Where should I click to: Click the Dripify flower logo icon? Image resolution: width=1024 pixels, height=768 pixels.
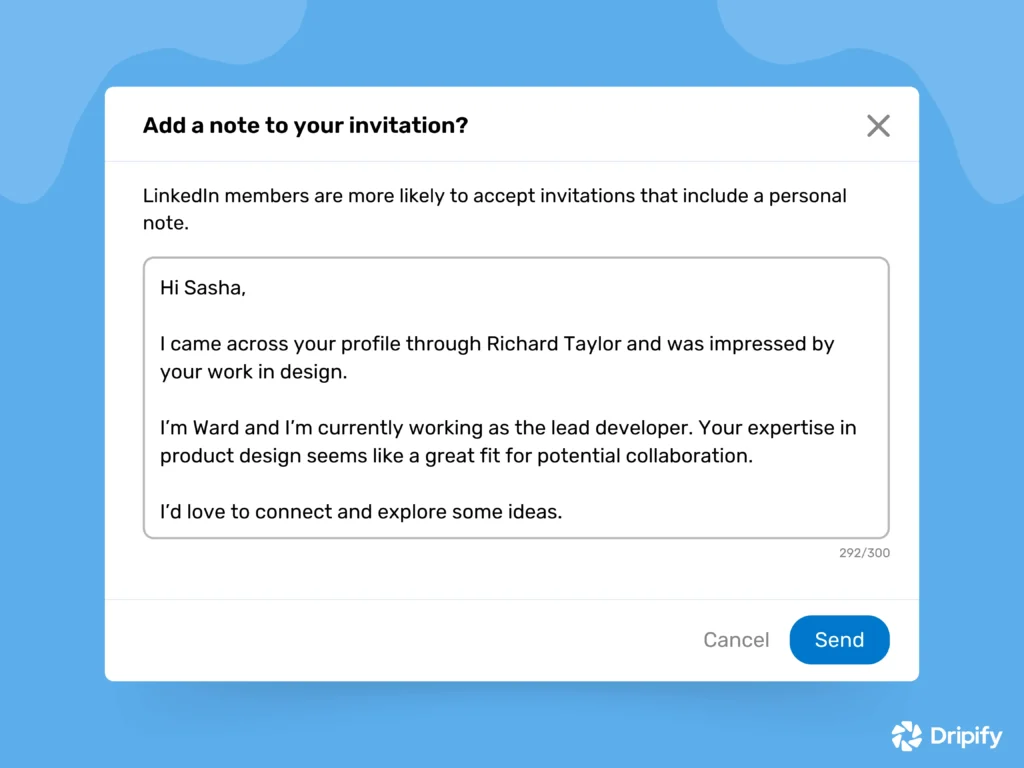906,736
